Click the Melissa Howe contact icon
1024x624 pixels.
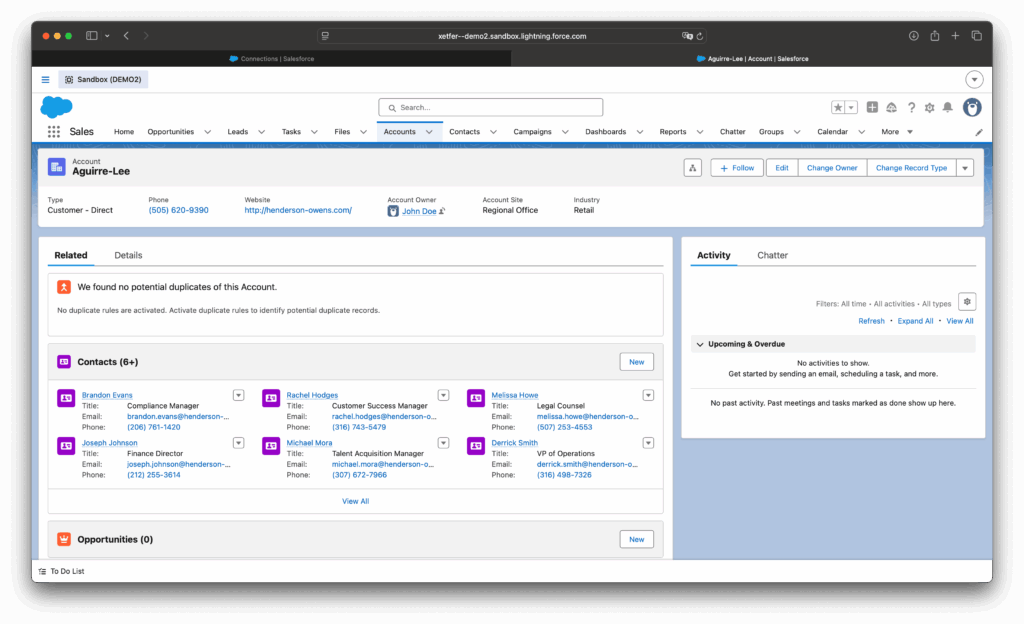point(476,398)
